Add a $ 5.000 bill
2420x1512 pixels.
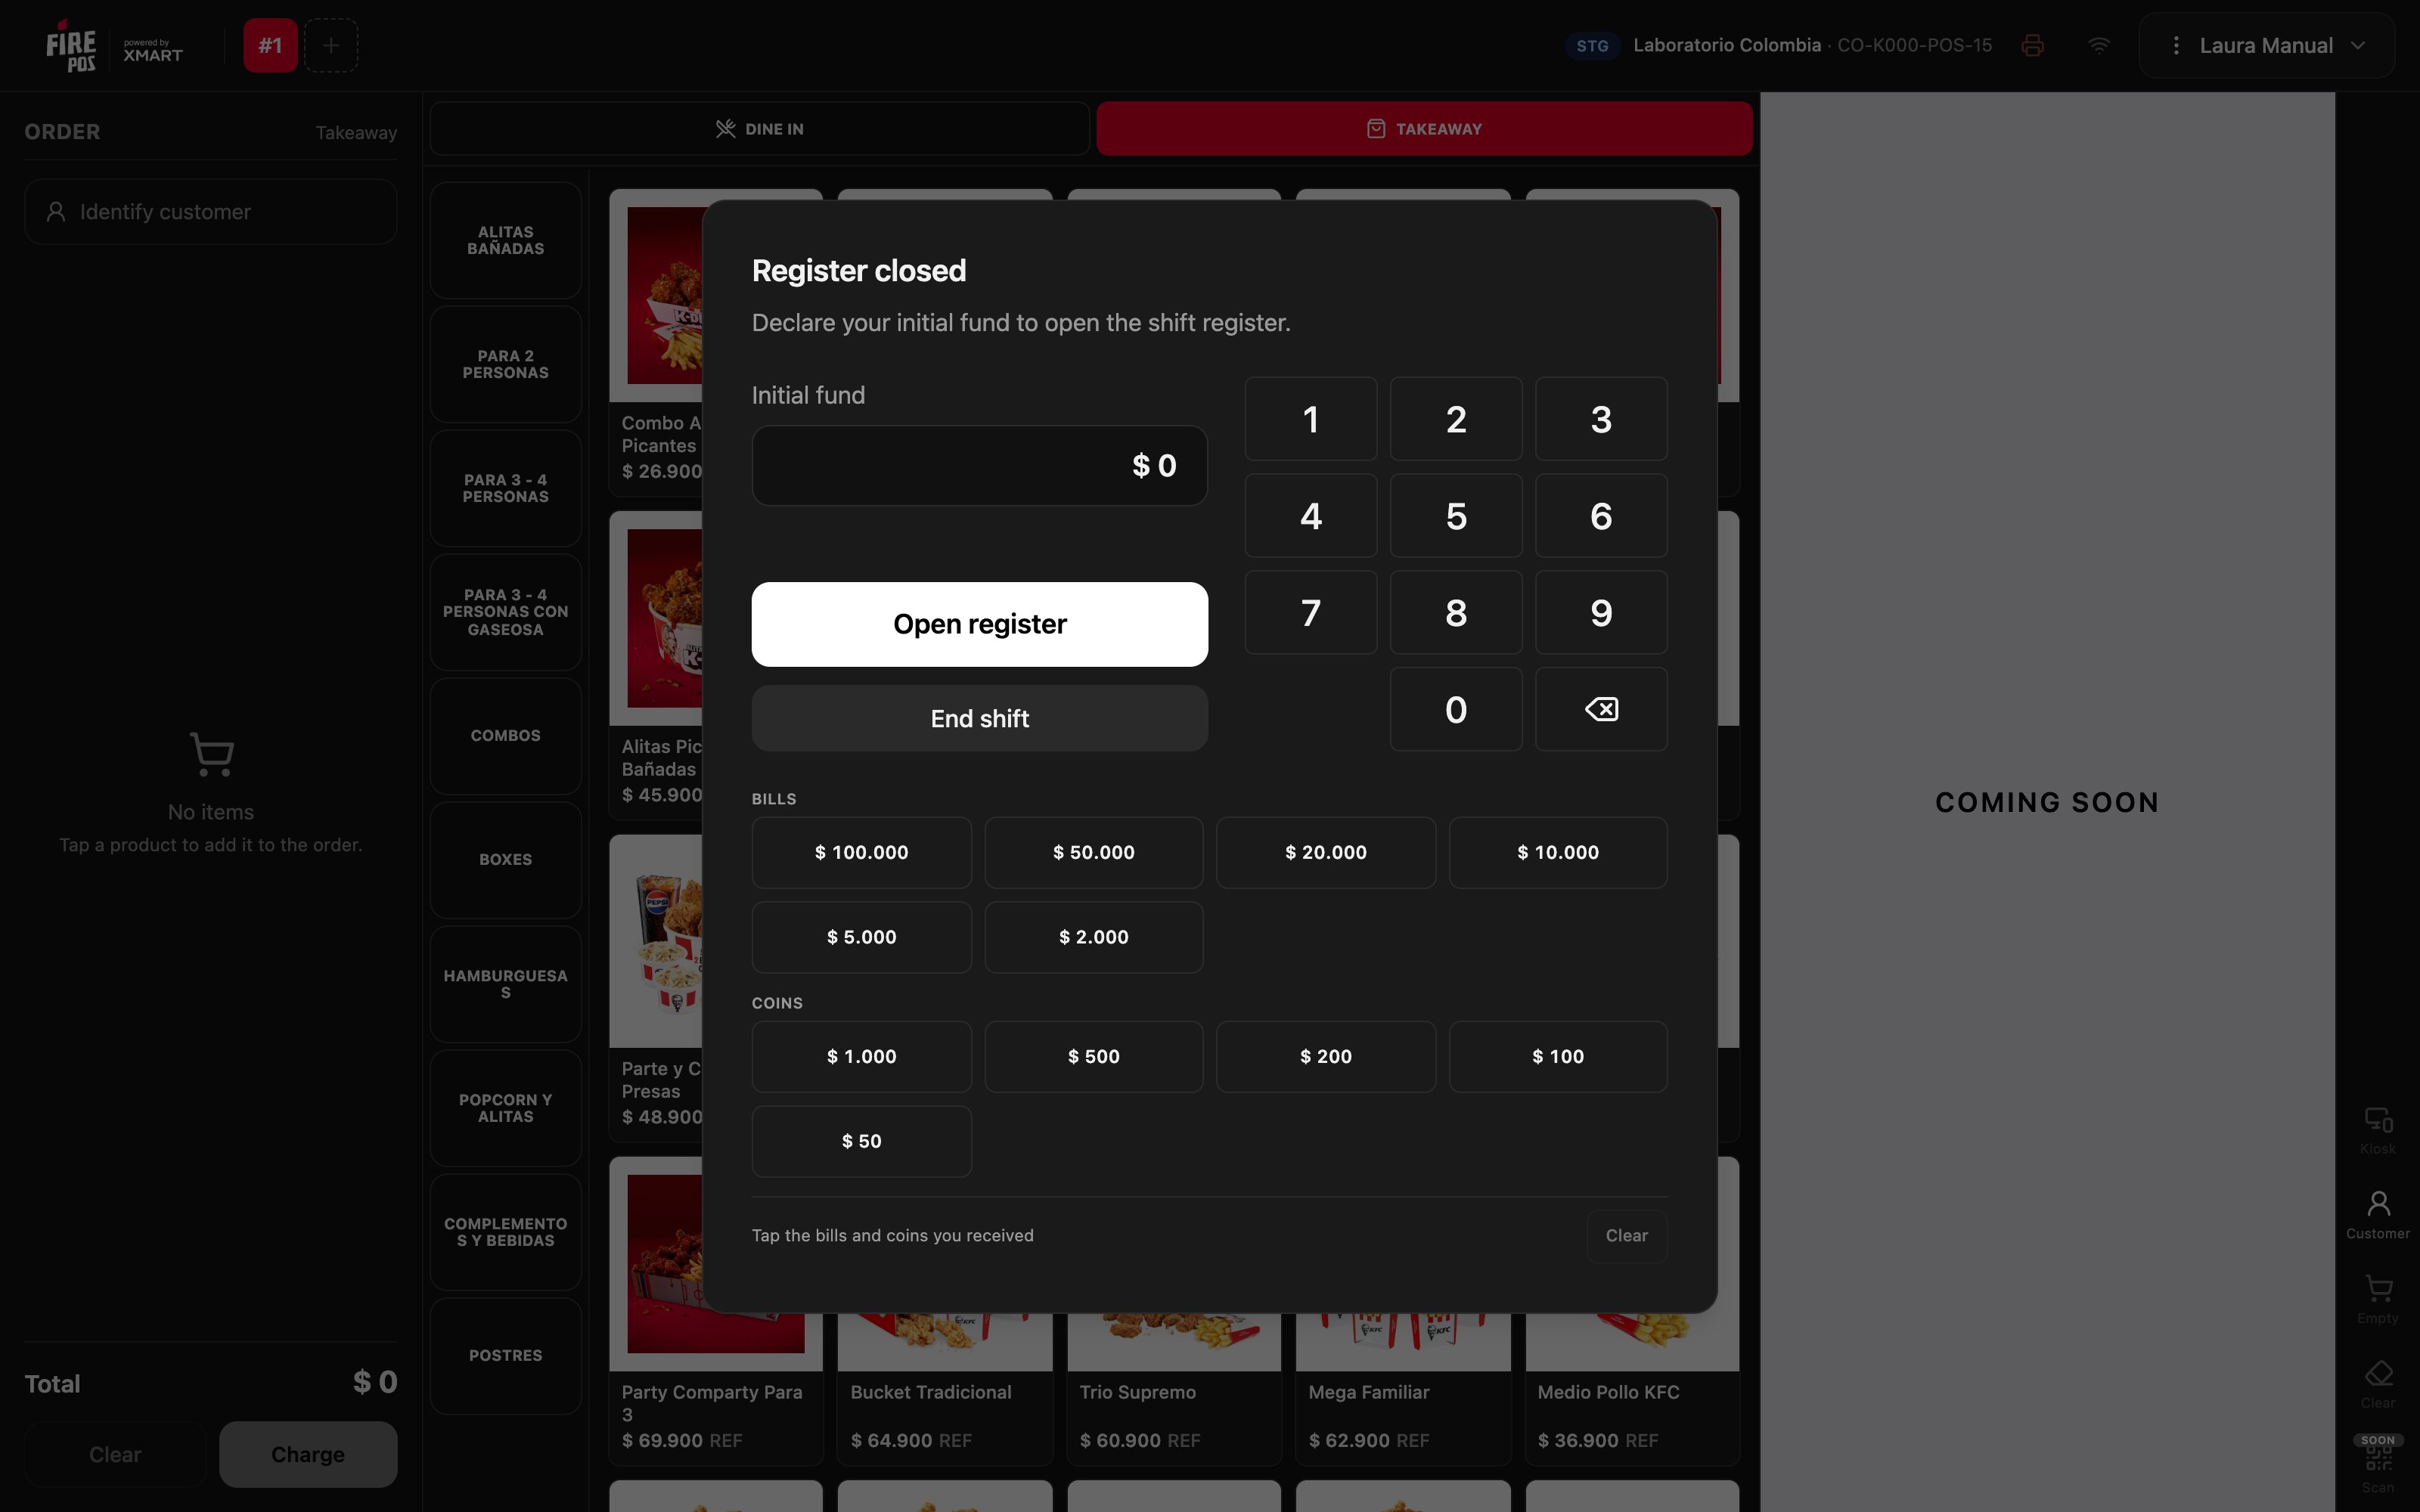tap(862, 938)
